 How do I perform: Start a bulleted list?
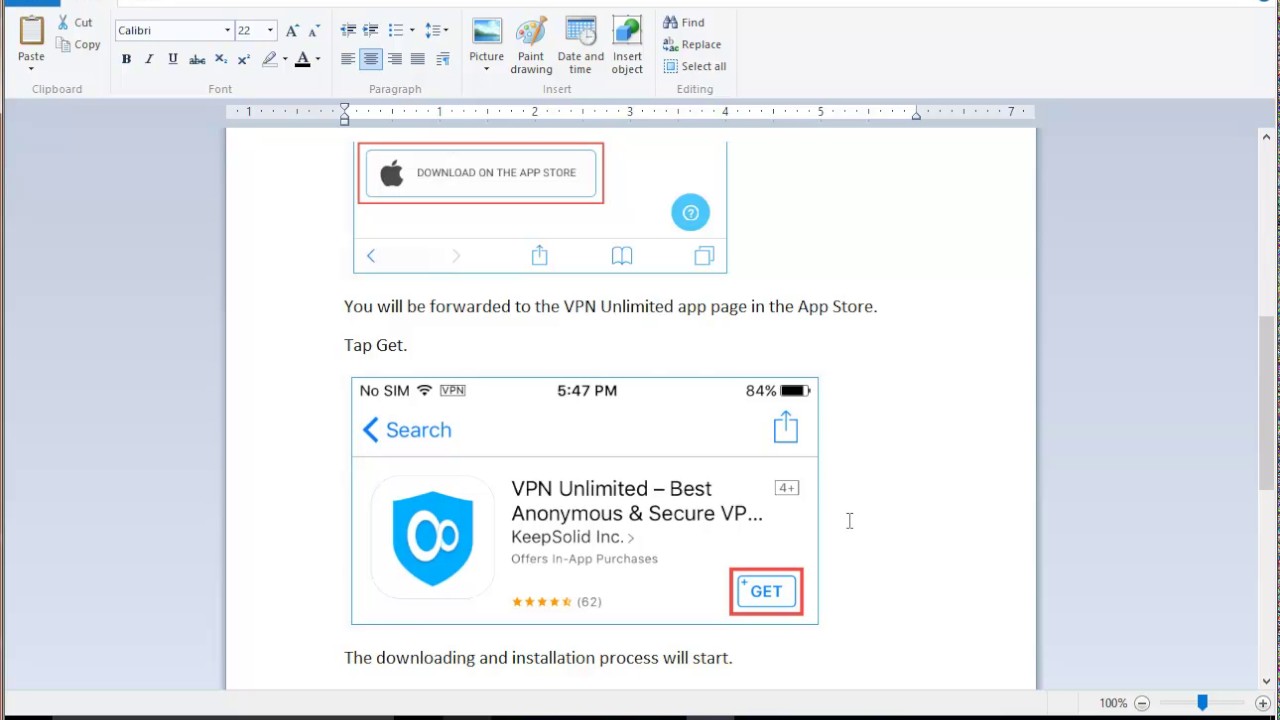click(x=396, y=30)
